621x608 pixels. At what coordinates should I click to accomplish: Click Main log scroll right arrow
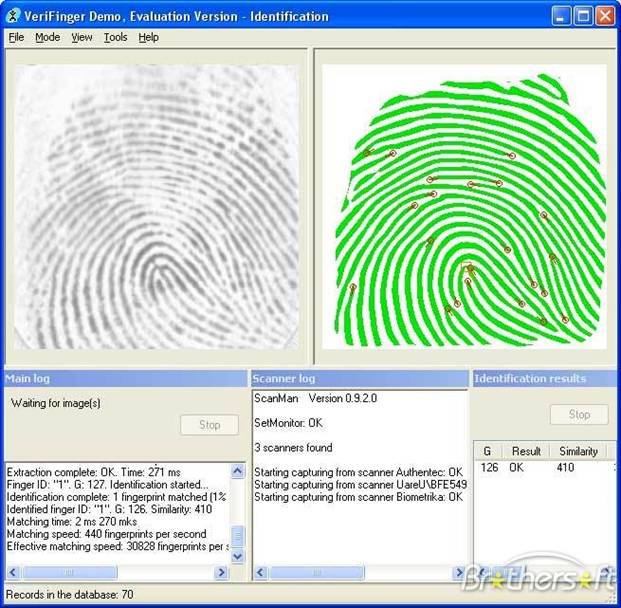tap(221, 572)
